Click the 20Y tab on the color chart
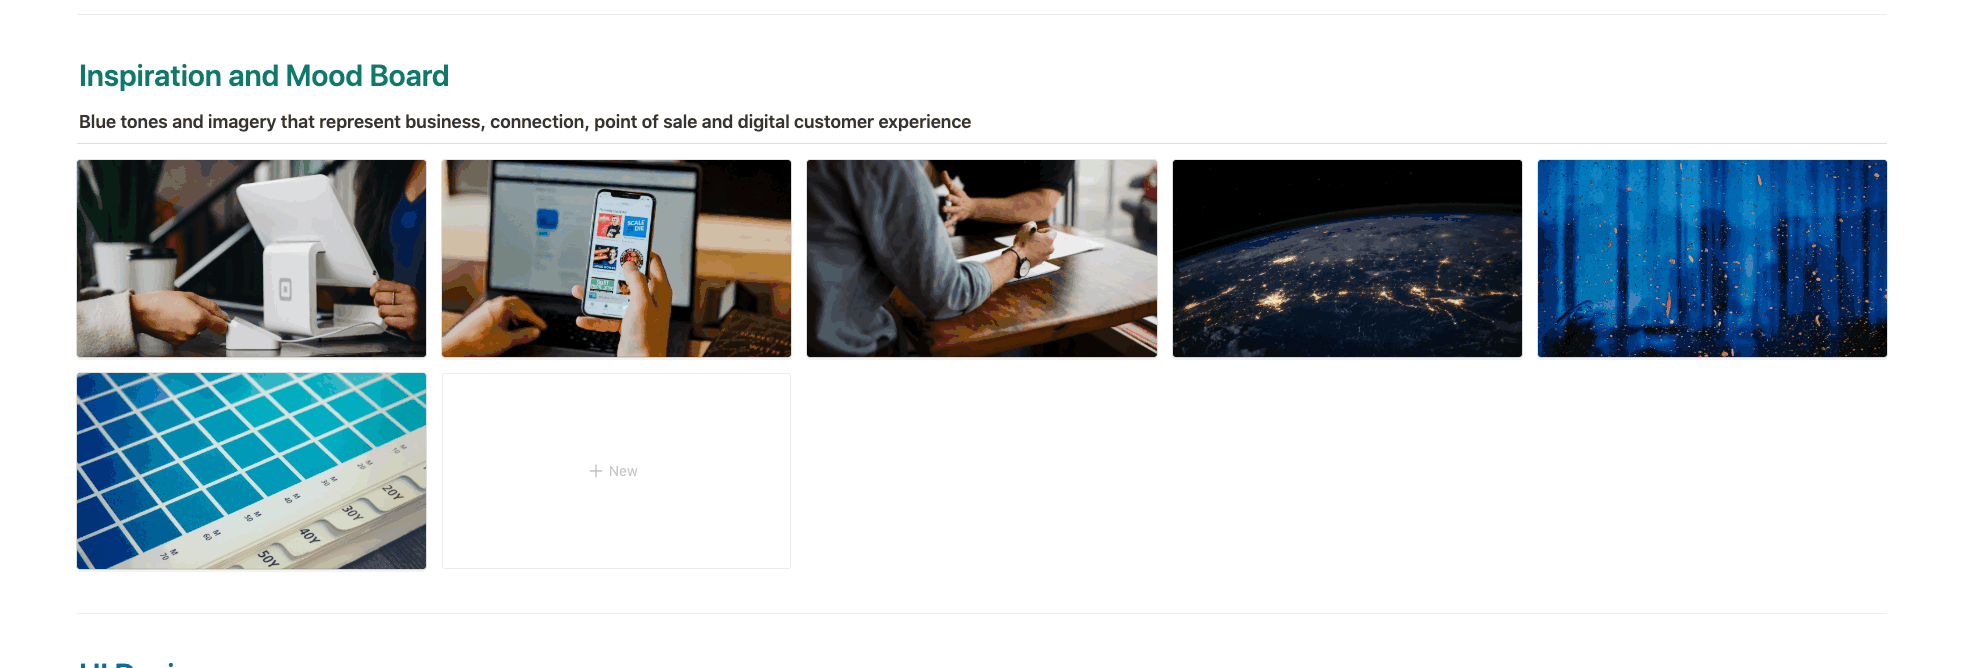 tap(392, 491)
